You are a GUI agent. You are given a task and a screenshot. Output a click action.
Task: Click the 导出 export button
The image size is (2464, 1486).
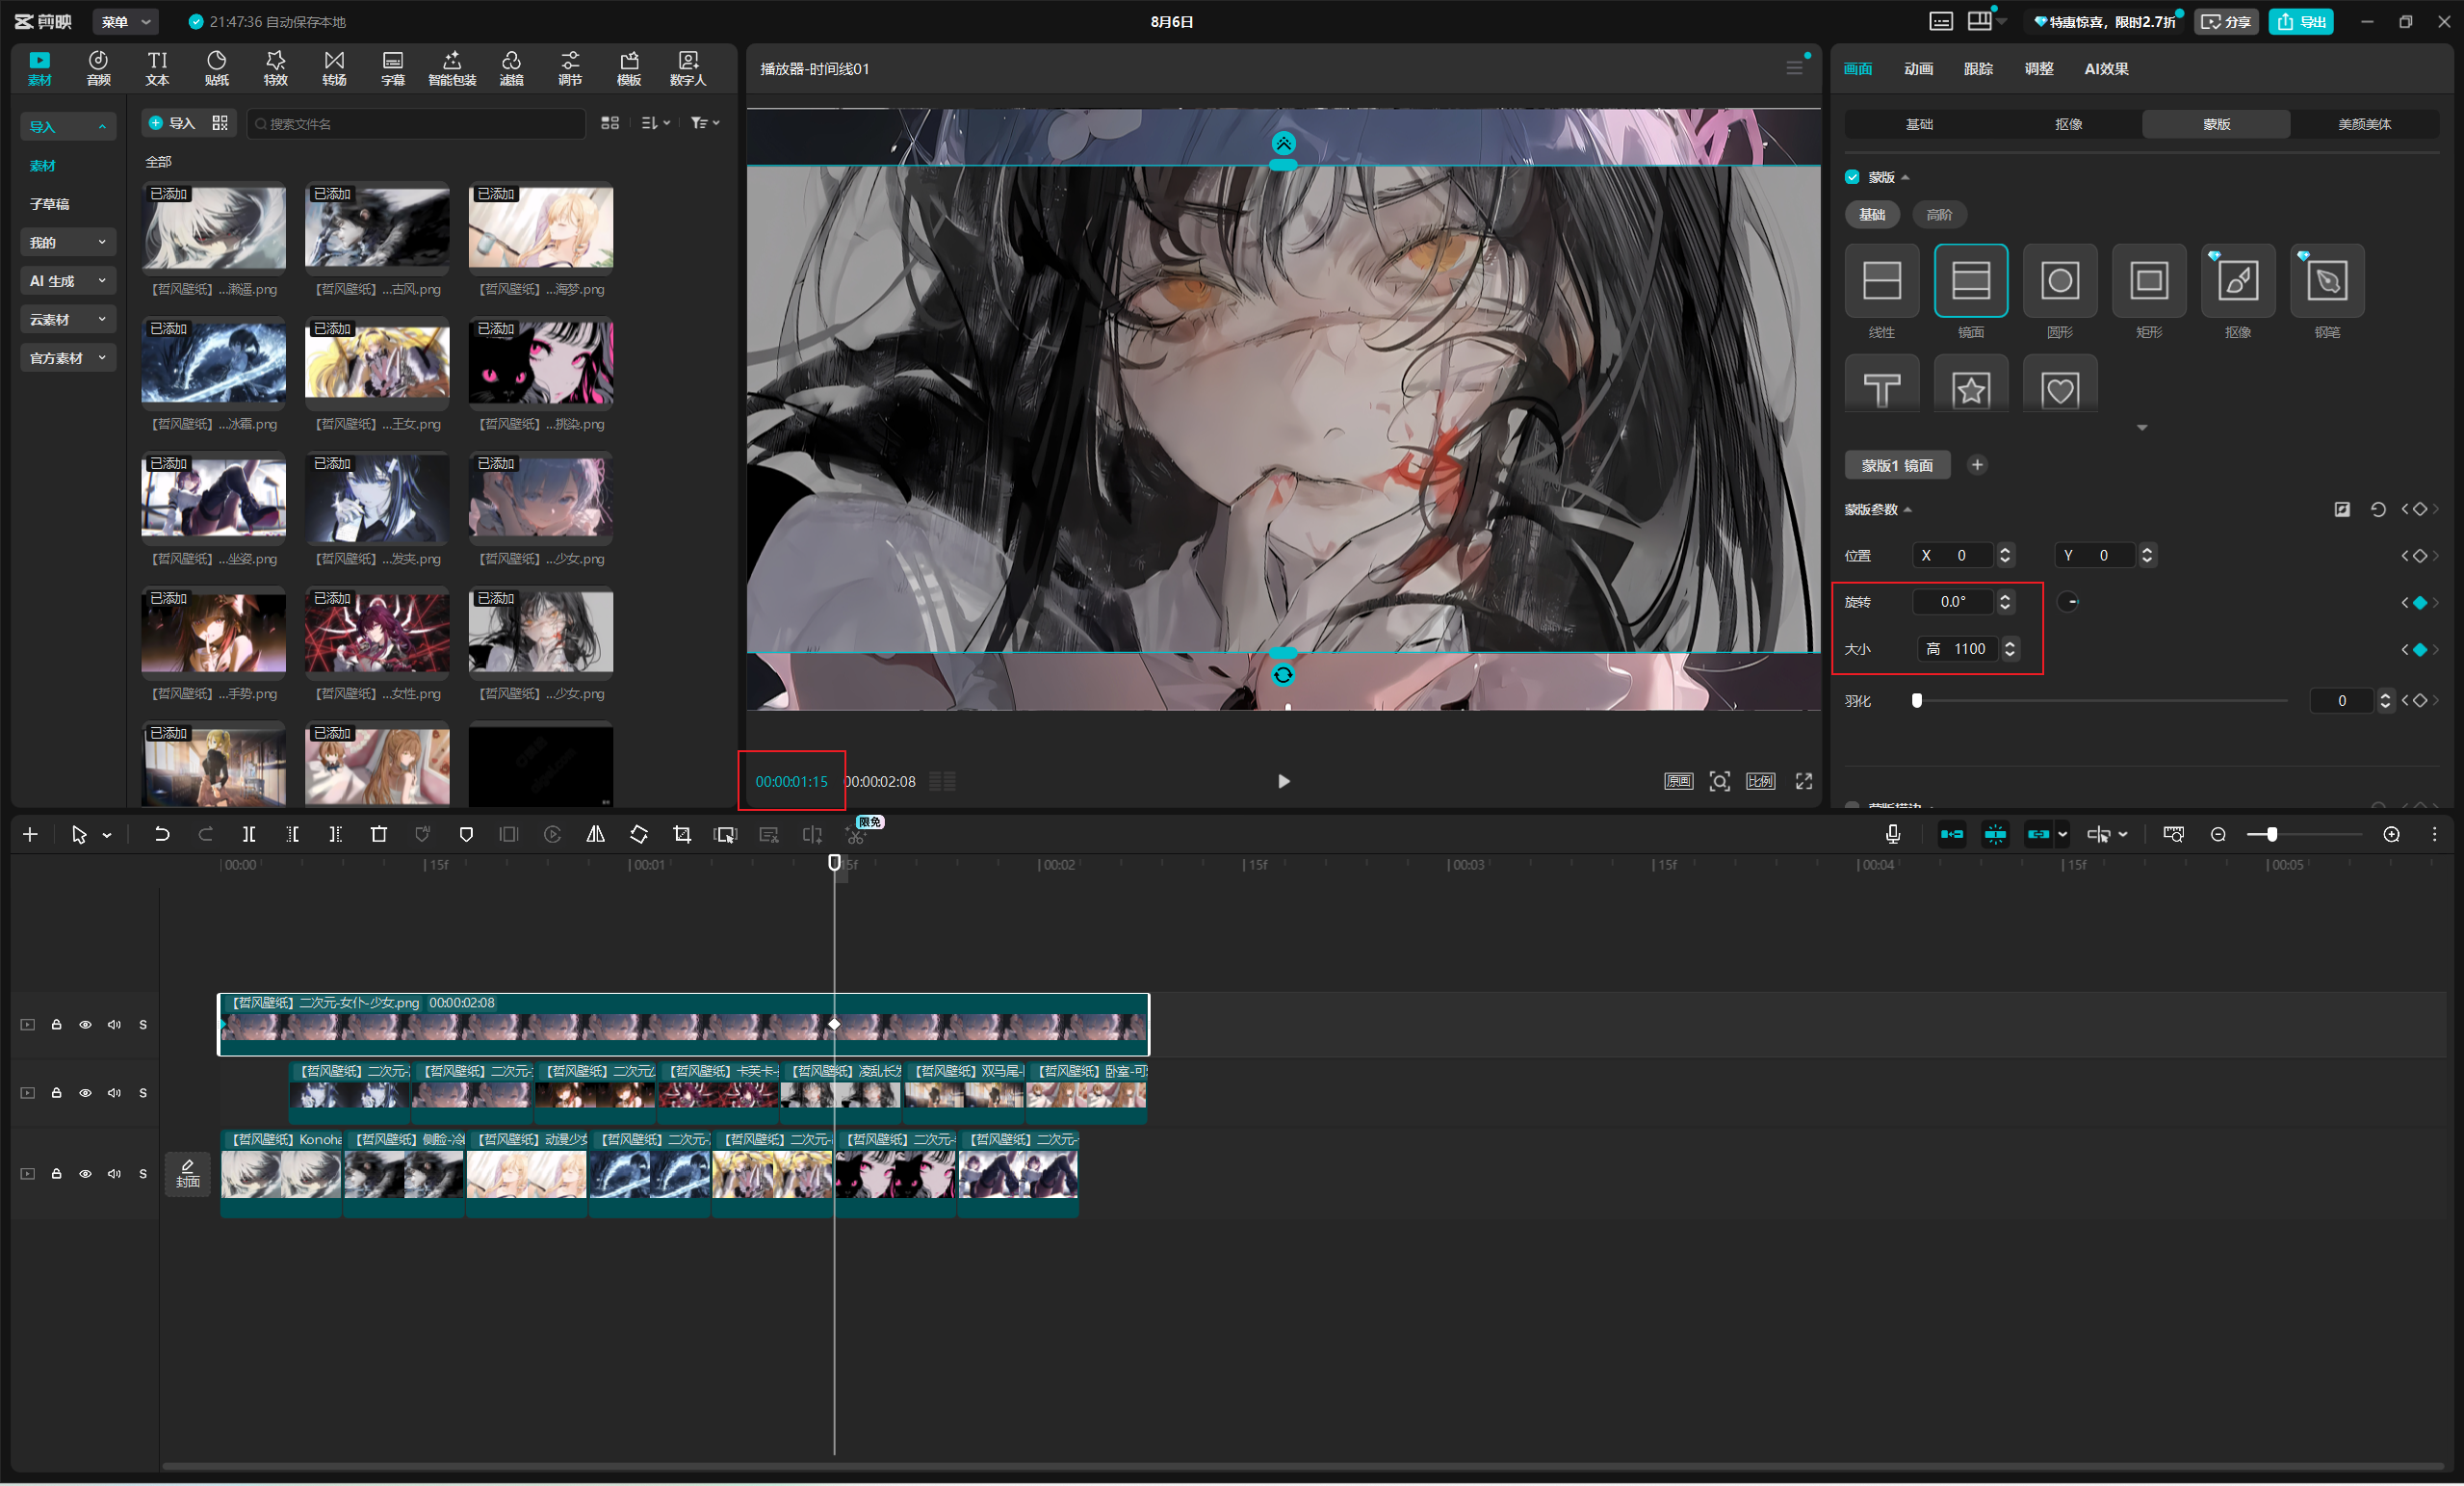tap(2300, 21)
